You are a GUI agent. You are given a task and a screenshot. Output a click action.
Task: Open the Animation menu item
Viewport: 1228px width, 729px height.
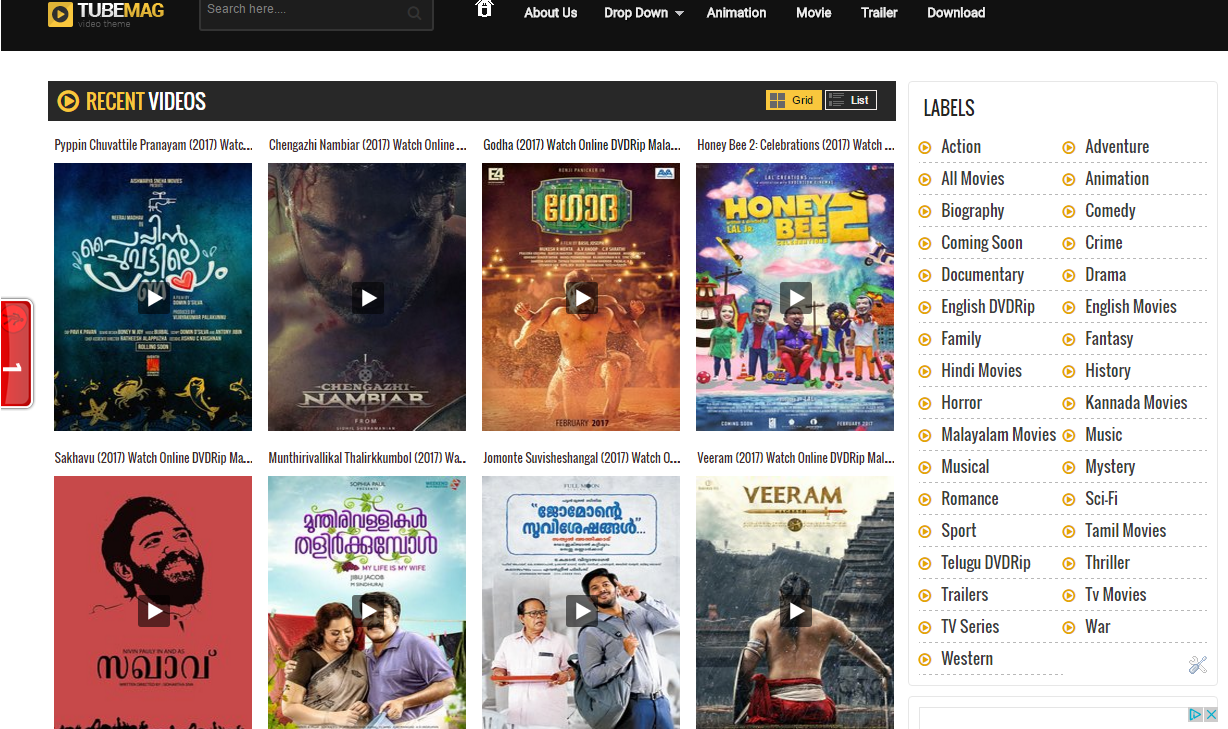737,13
